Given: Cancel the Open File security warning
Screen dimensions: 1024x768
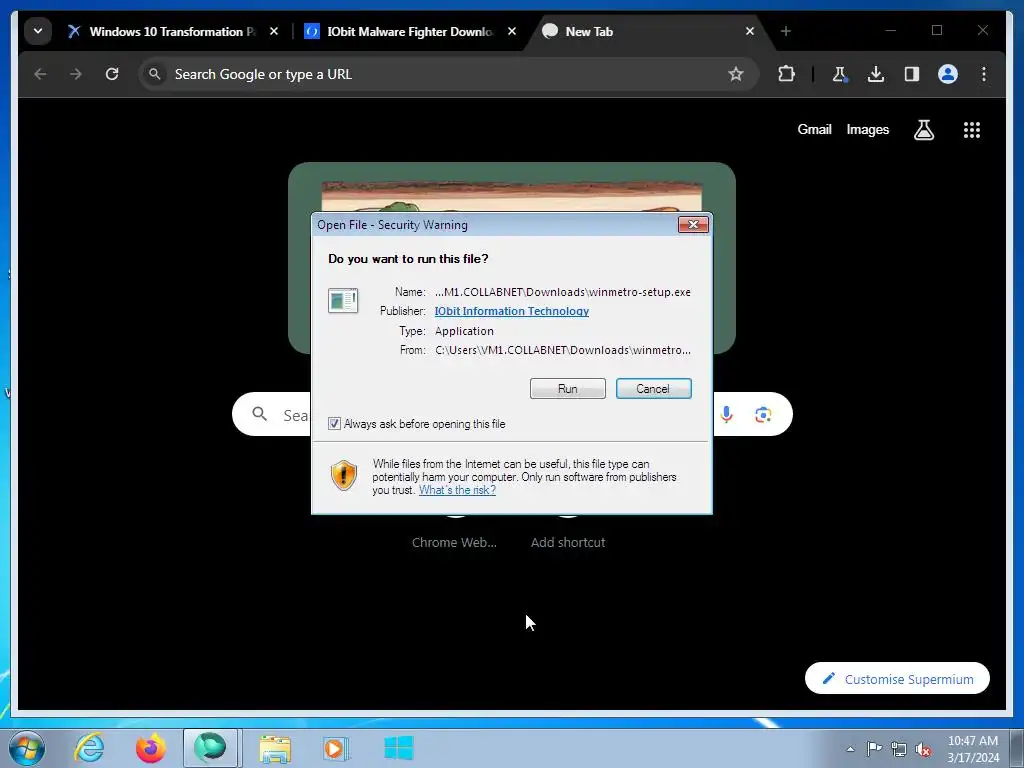Looking at the screenshot, I should tap(653, 389).
